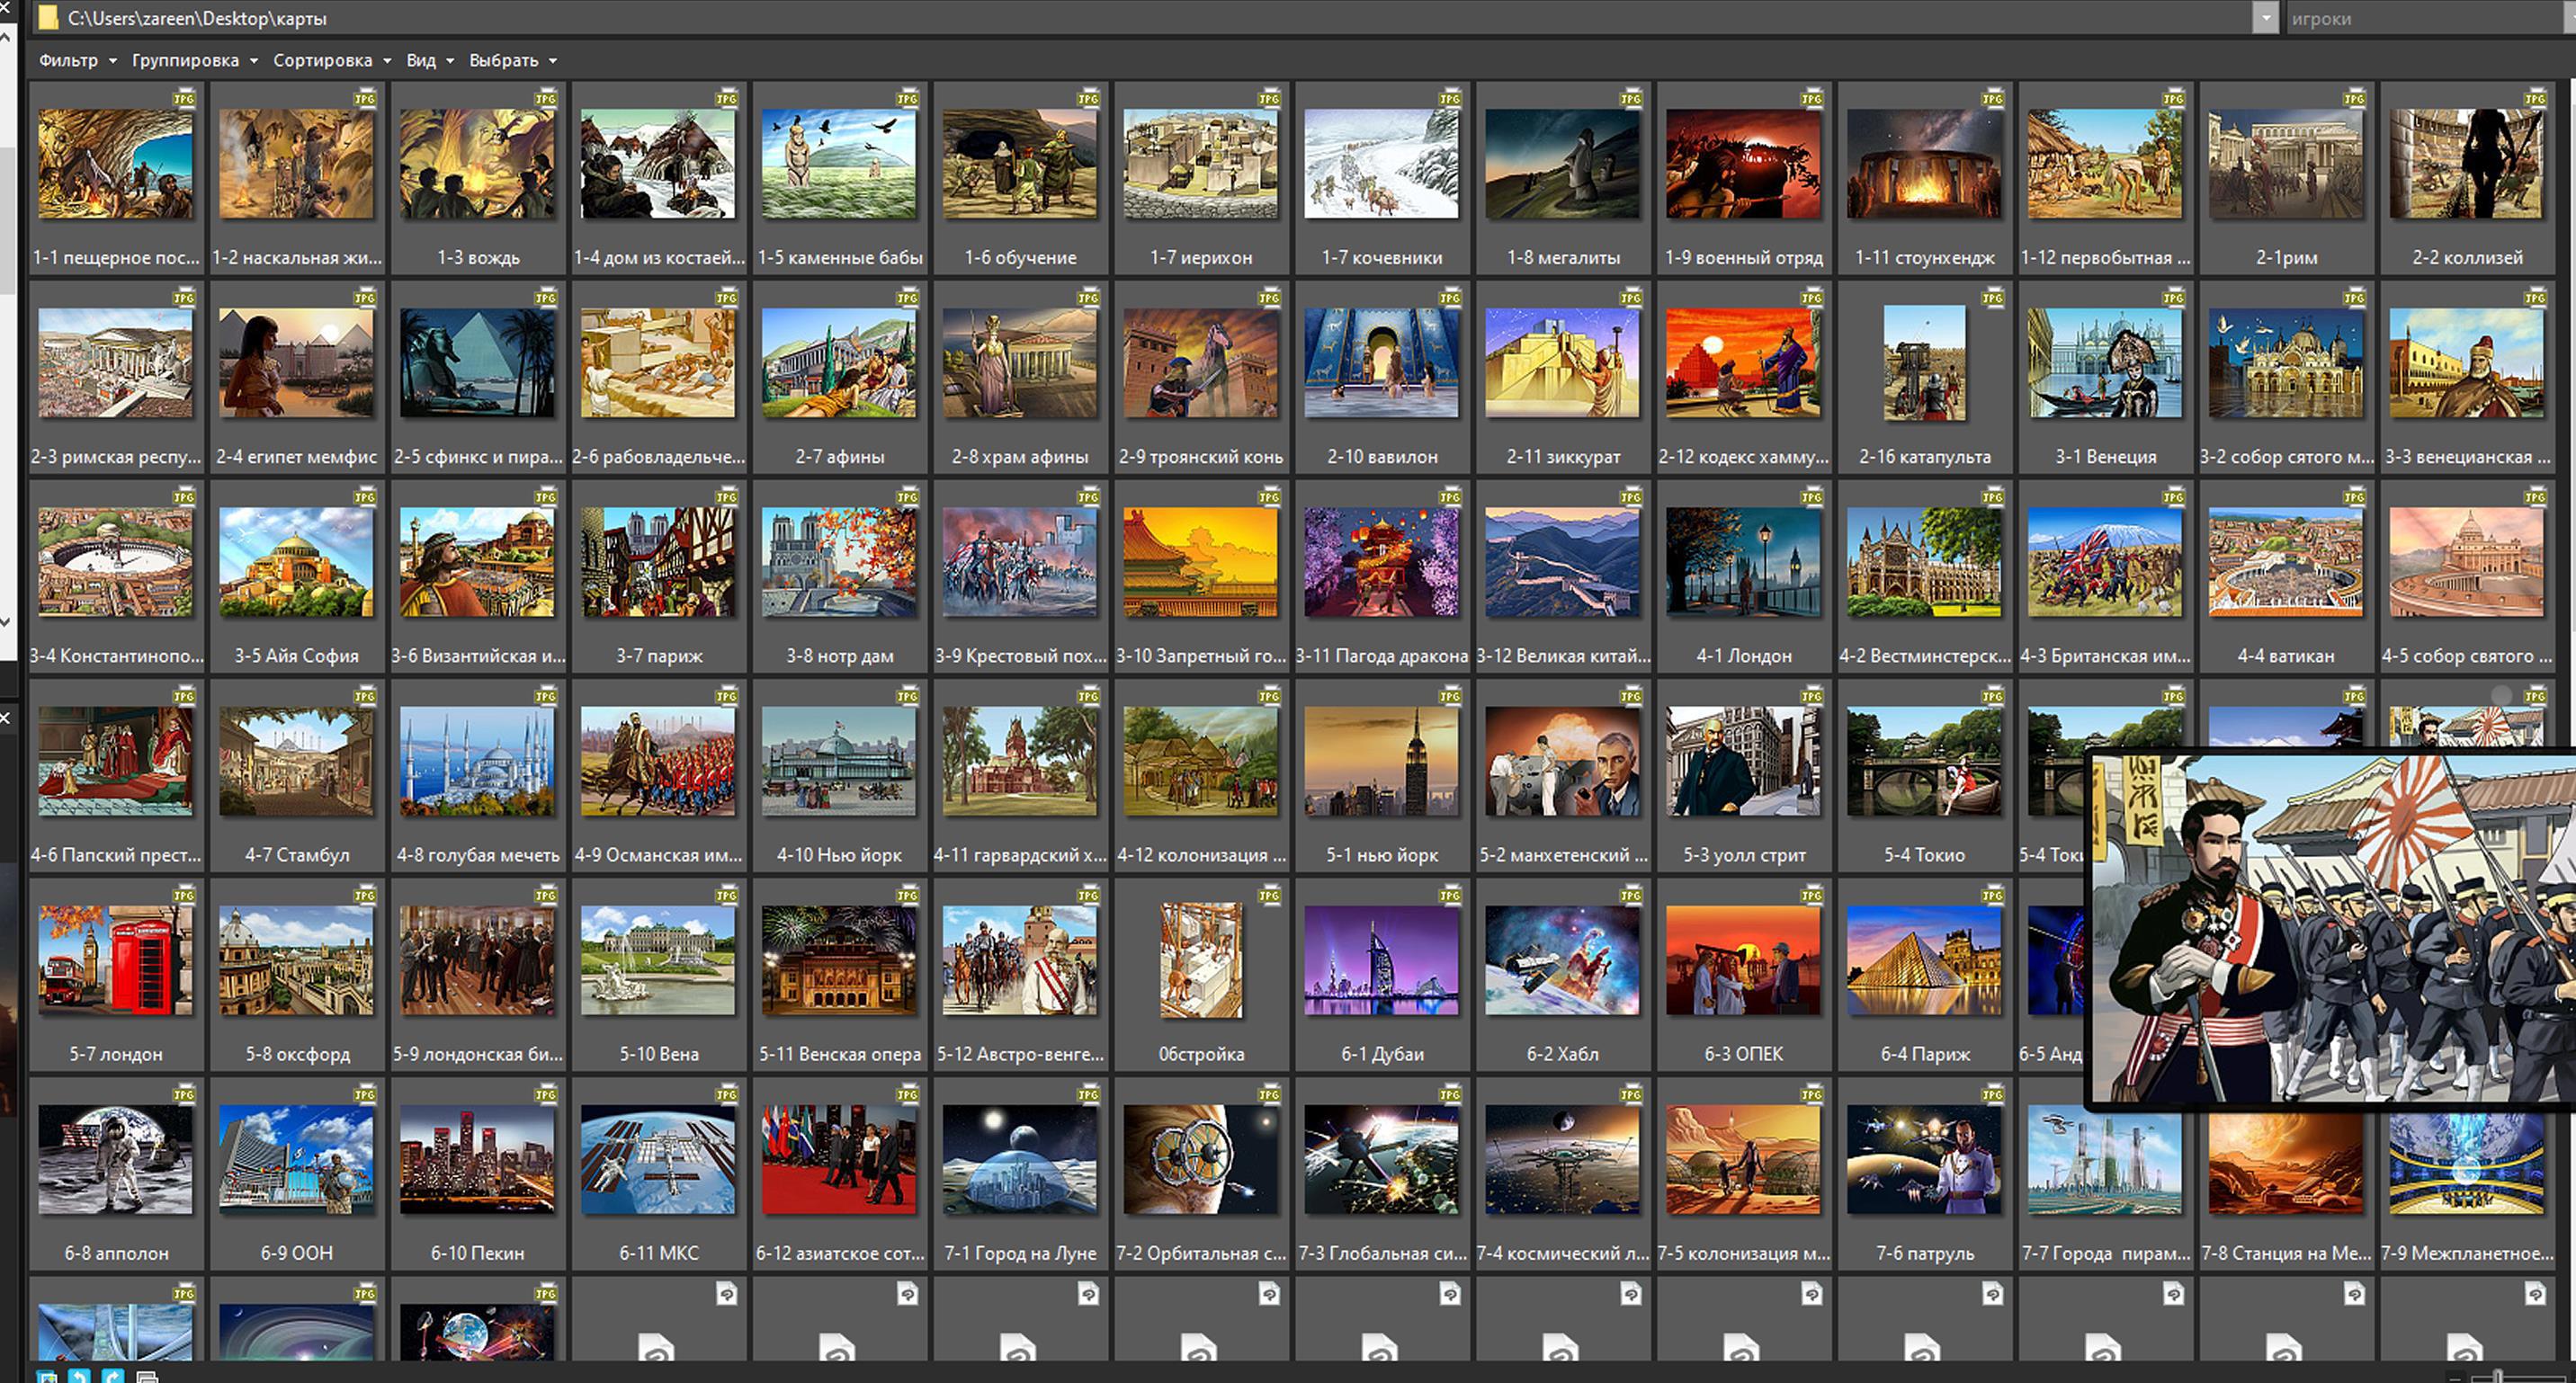Adjust the thumbnail size slider handle
The height and width of the screenshot is (1383, 2576).
2498,1378
